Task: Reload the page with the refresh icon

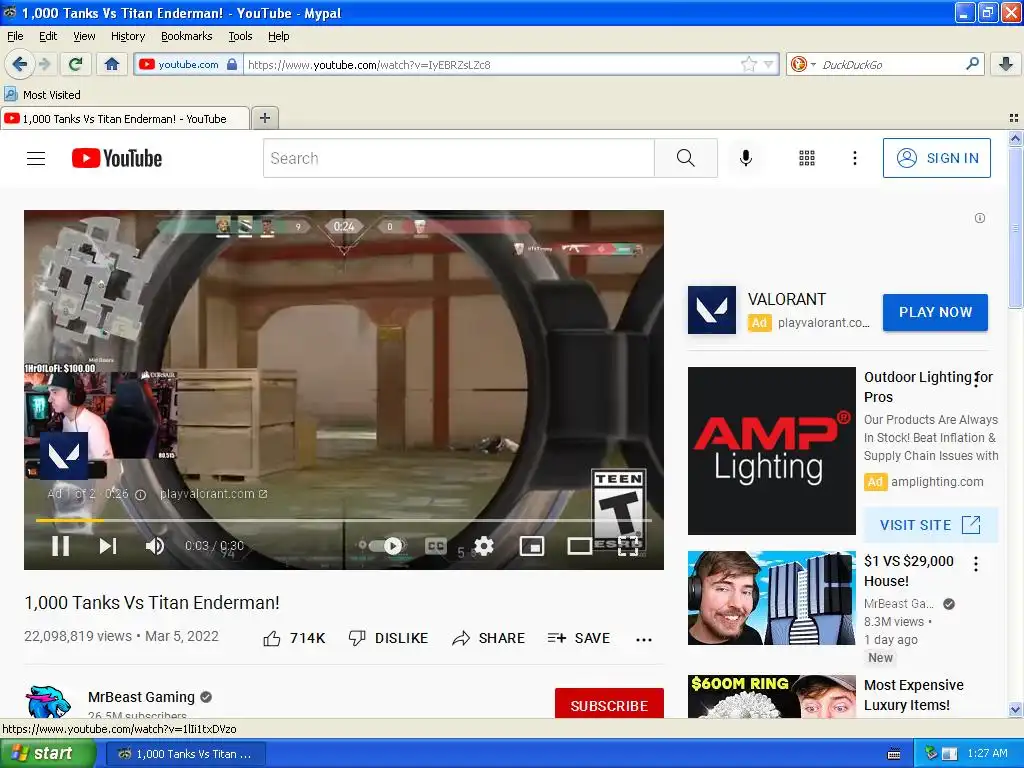Action: pyautogui.click(x=75, y=64)
